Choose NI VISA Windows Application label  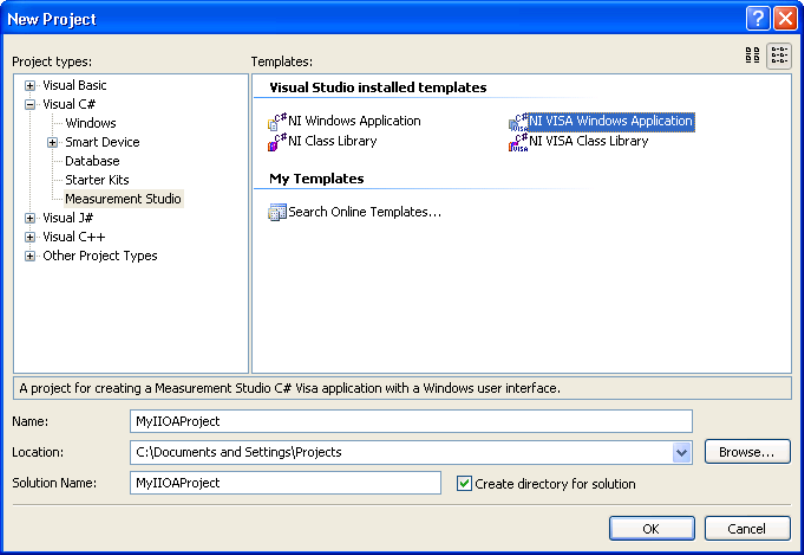click(611, 121)
